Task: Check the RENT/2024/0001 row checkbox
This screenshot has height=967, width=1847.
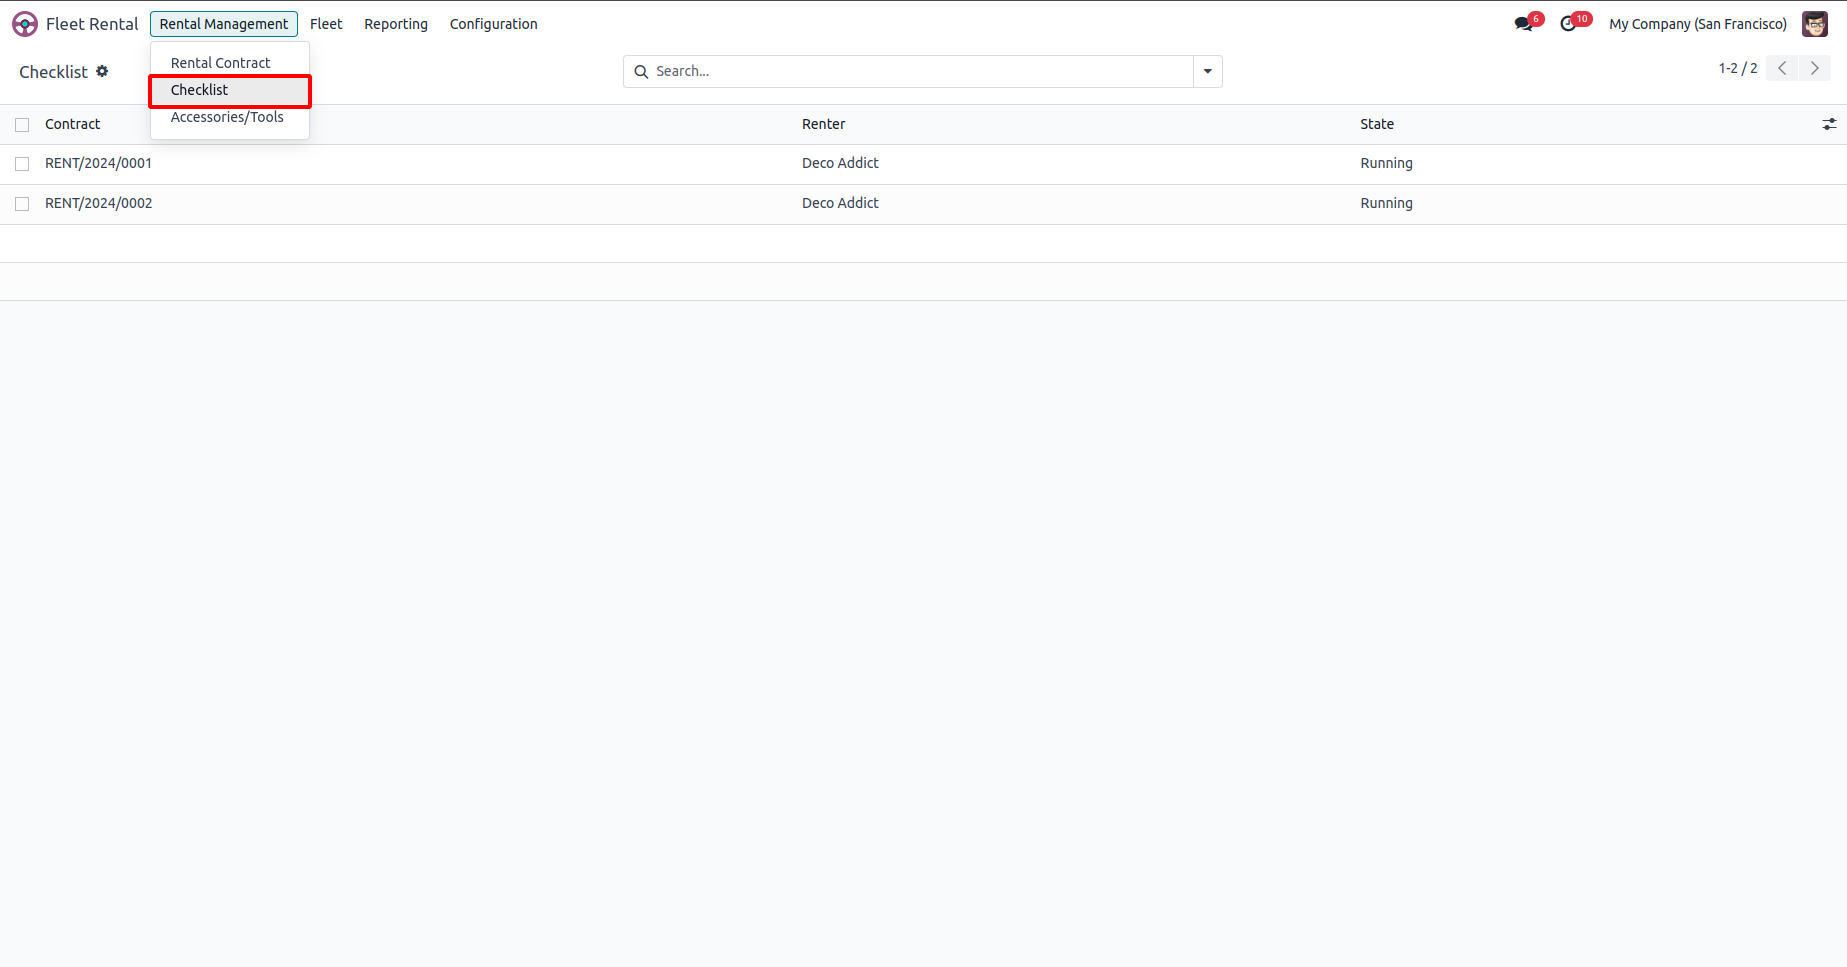Action: pyautogui.click(x=22, y=164)
